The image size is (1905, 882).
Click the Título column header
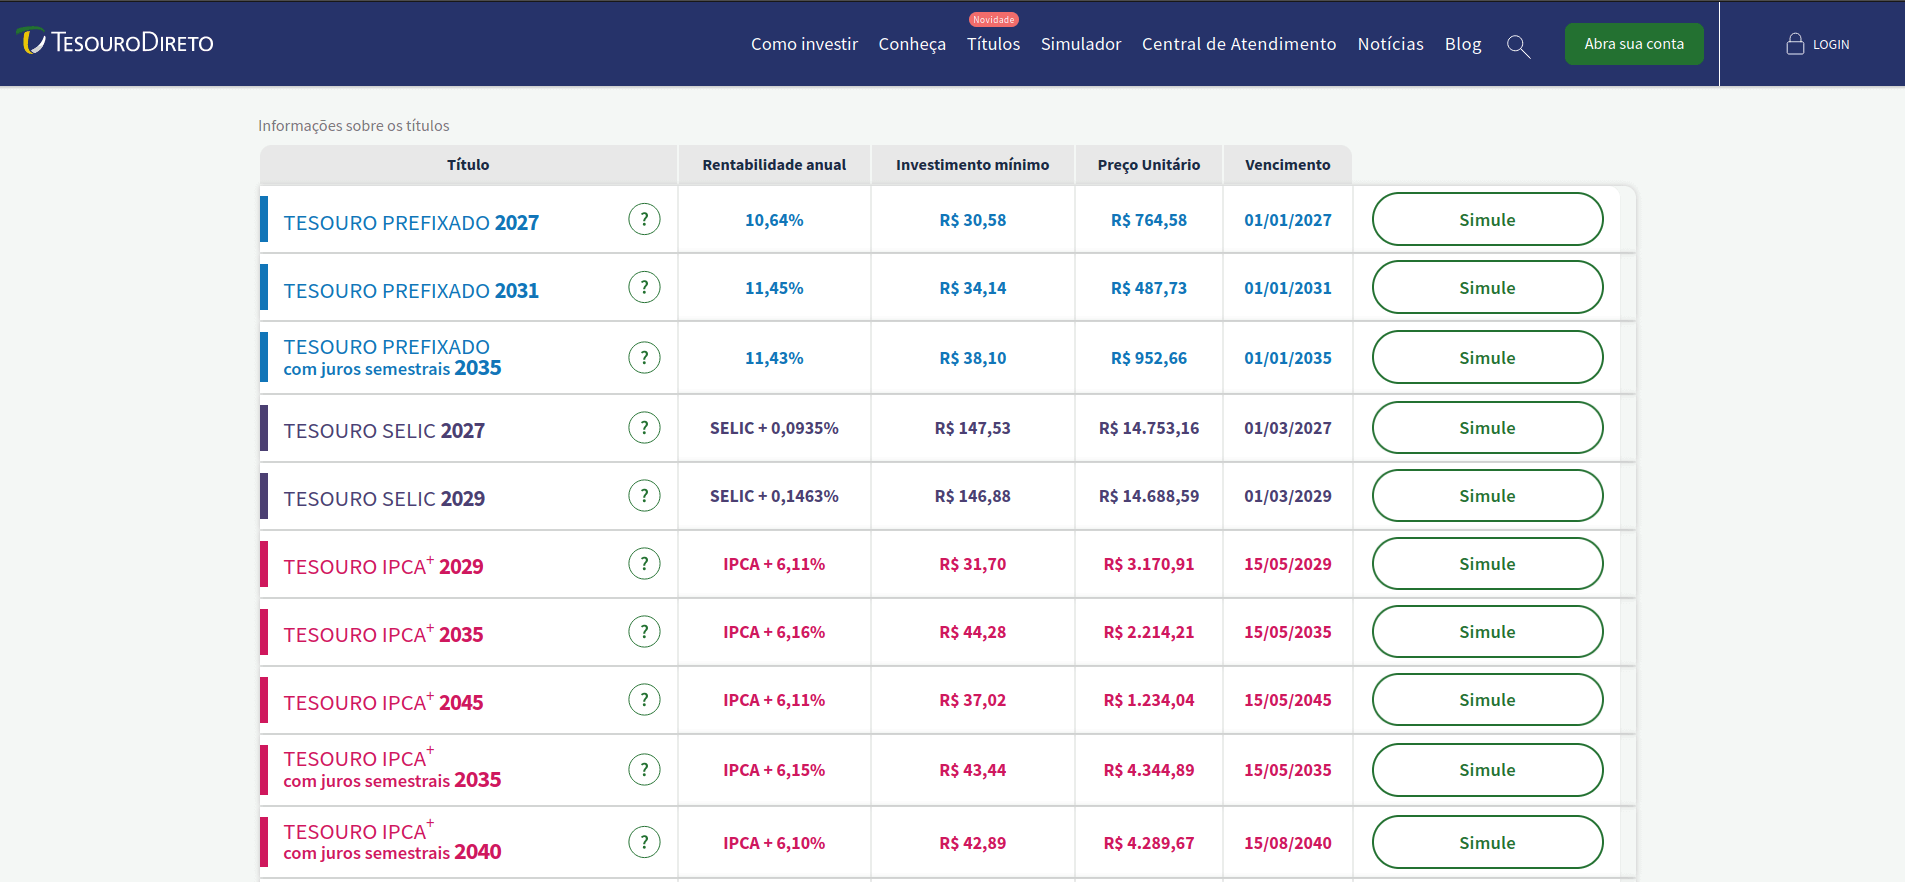click(468, 165)
